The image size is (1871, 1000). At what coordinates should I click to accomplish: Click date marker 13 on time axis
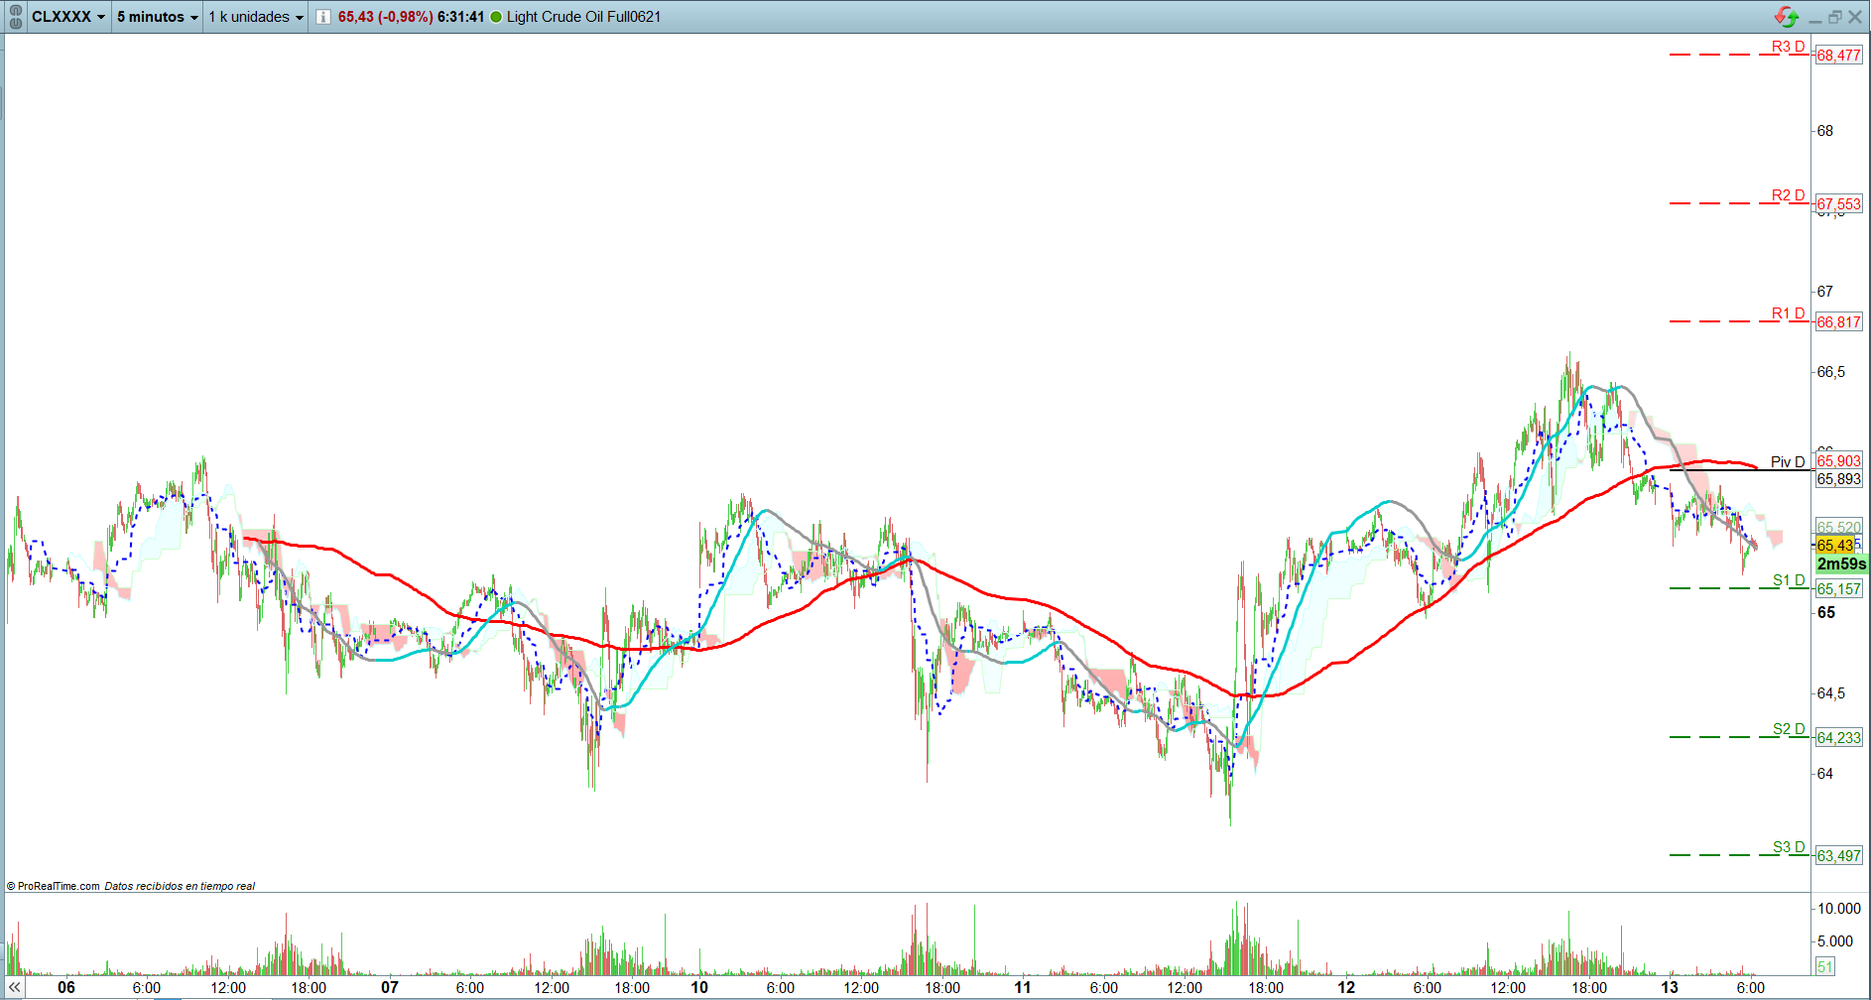1670,987
